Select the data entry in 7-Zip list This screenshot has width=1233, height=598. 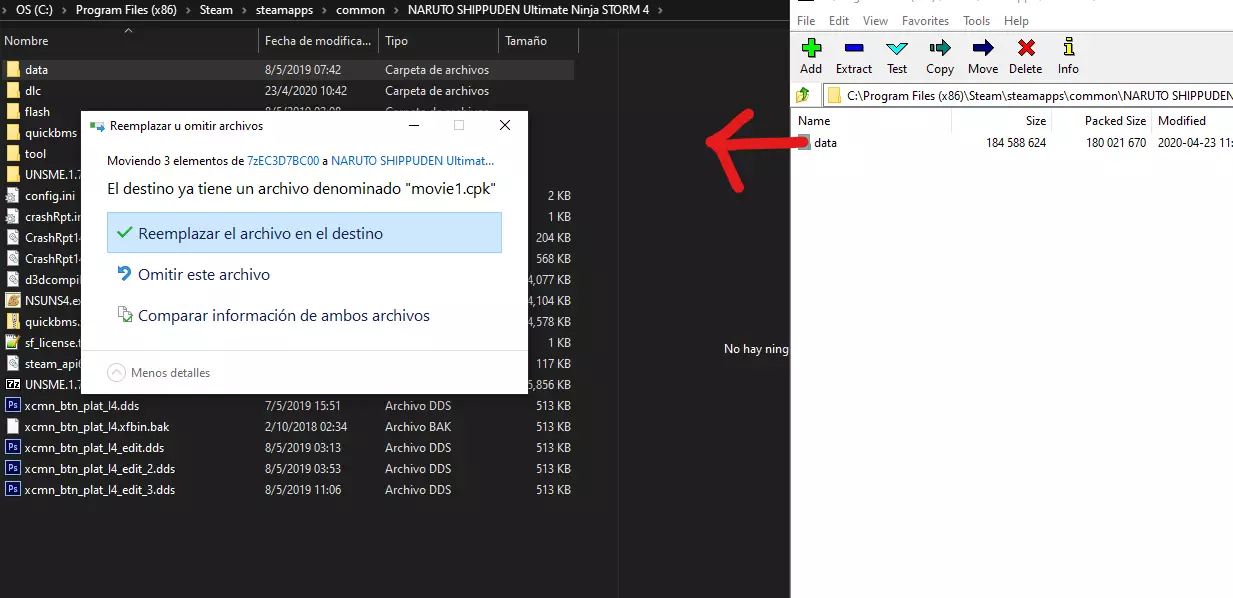(x=825, y=143)
